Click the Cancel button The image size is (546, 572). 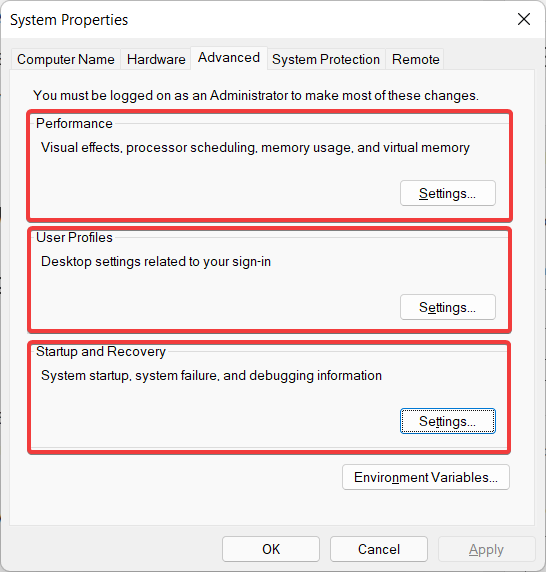pos(379,549)
